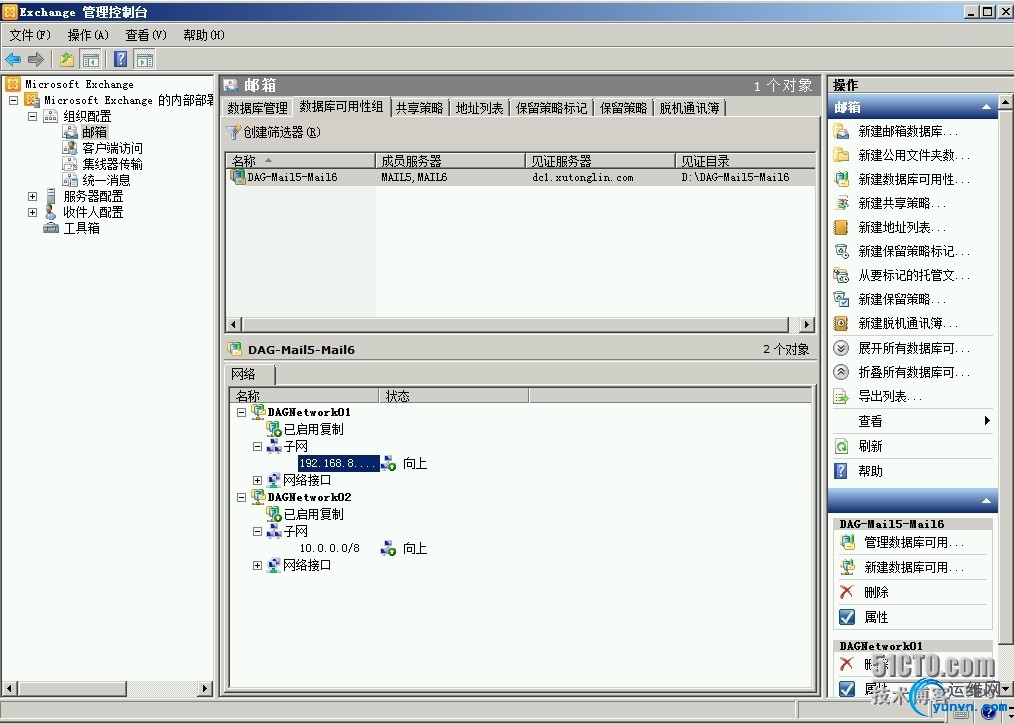Click the Back arrow toolbar icon

click(x=13, y=59)
